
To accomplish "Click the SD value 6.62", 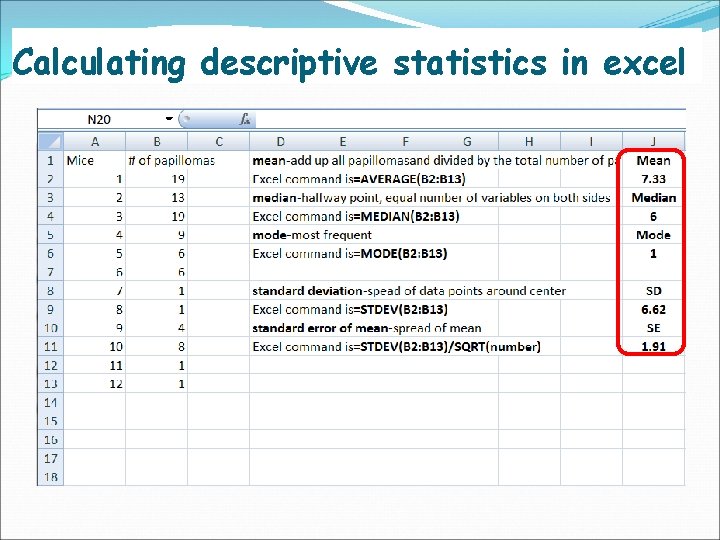I will (x=653, y=309).
